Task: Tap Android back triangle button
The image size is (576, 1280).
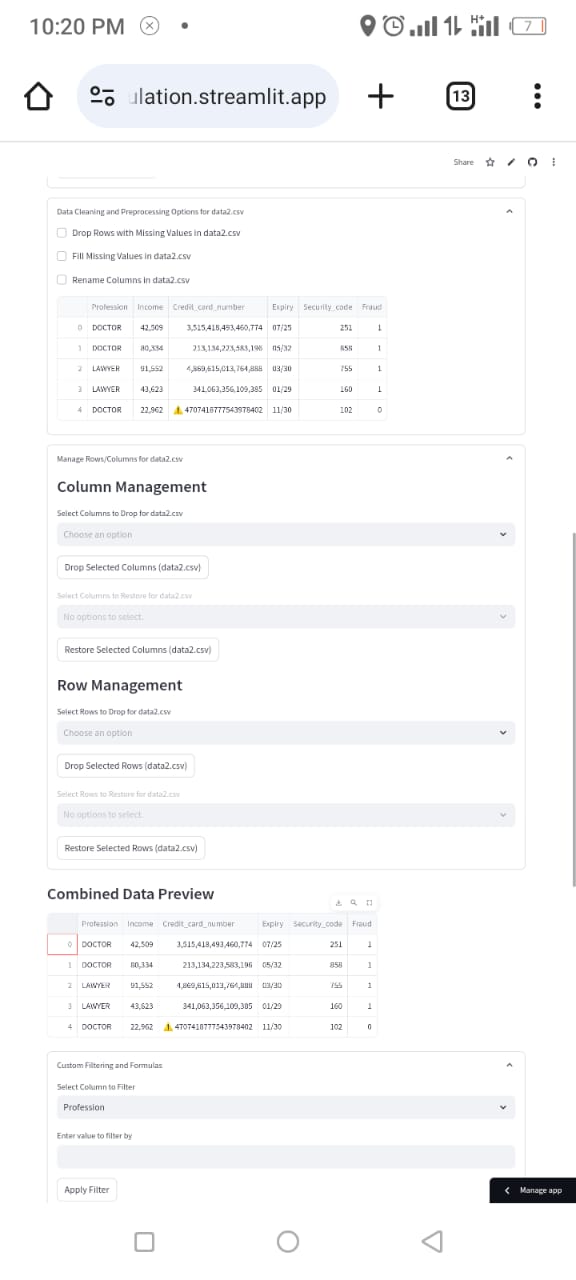Action: pyautogui.click(x=432, y=1241)
